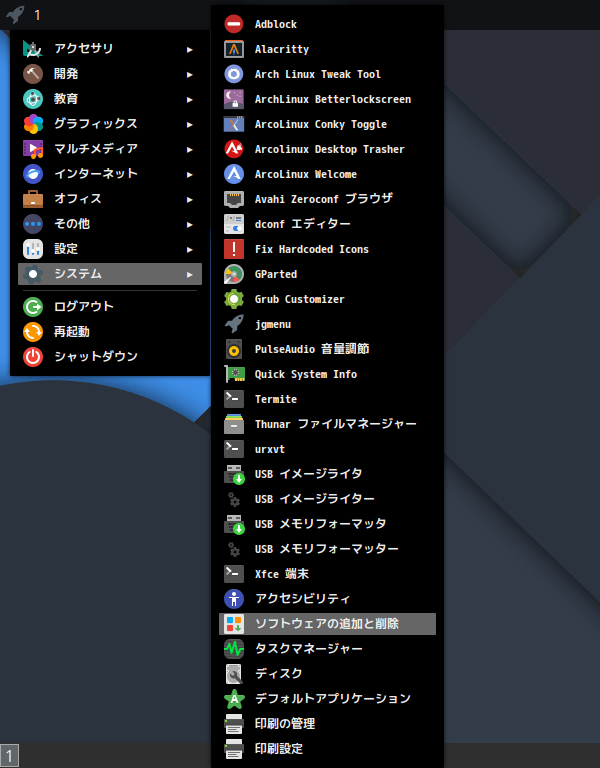Image resolution: width=600 pixels, height=768 pixels.
Task: Click the Adblock red icon
Action: pos(234,24)
